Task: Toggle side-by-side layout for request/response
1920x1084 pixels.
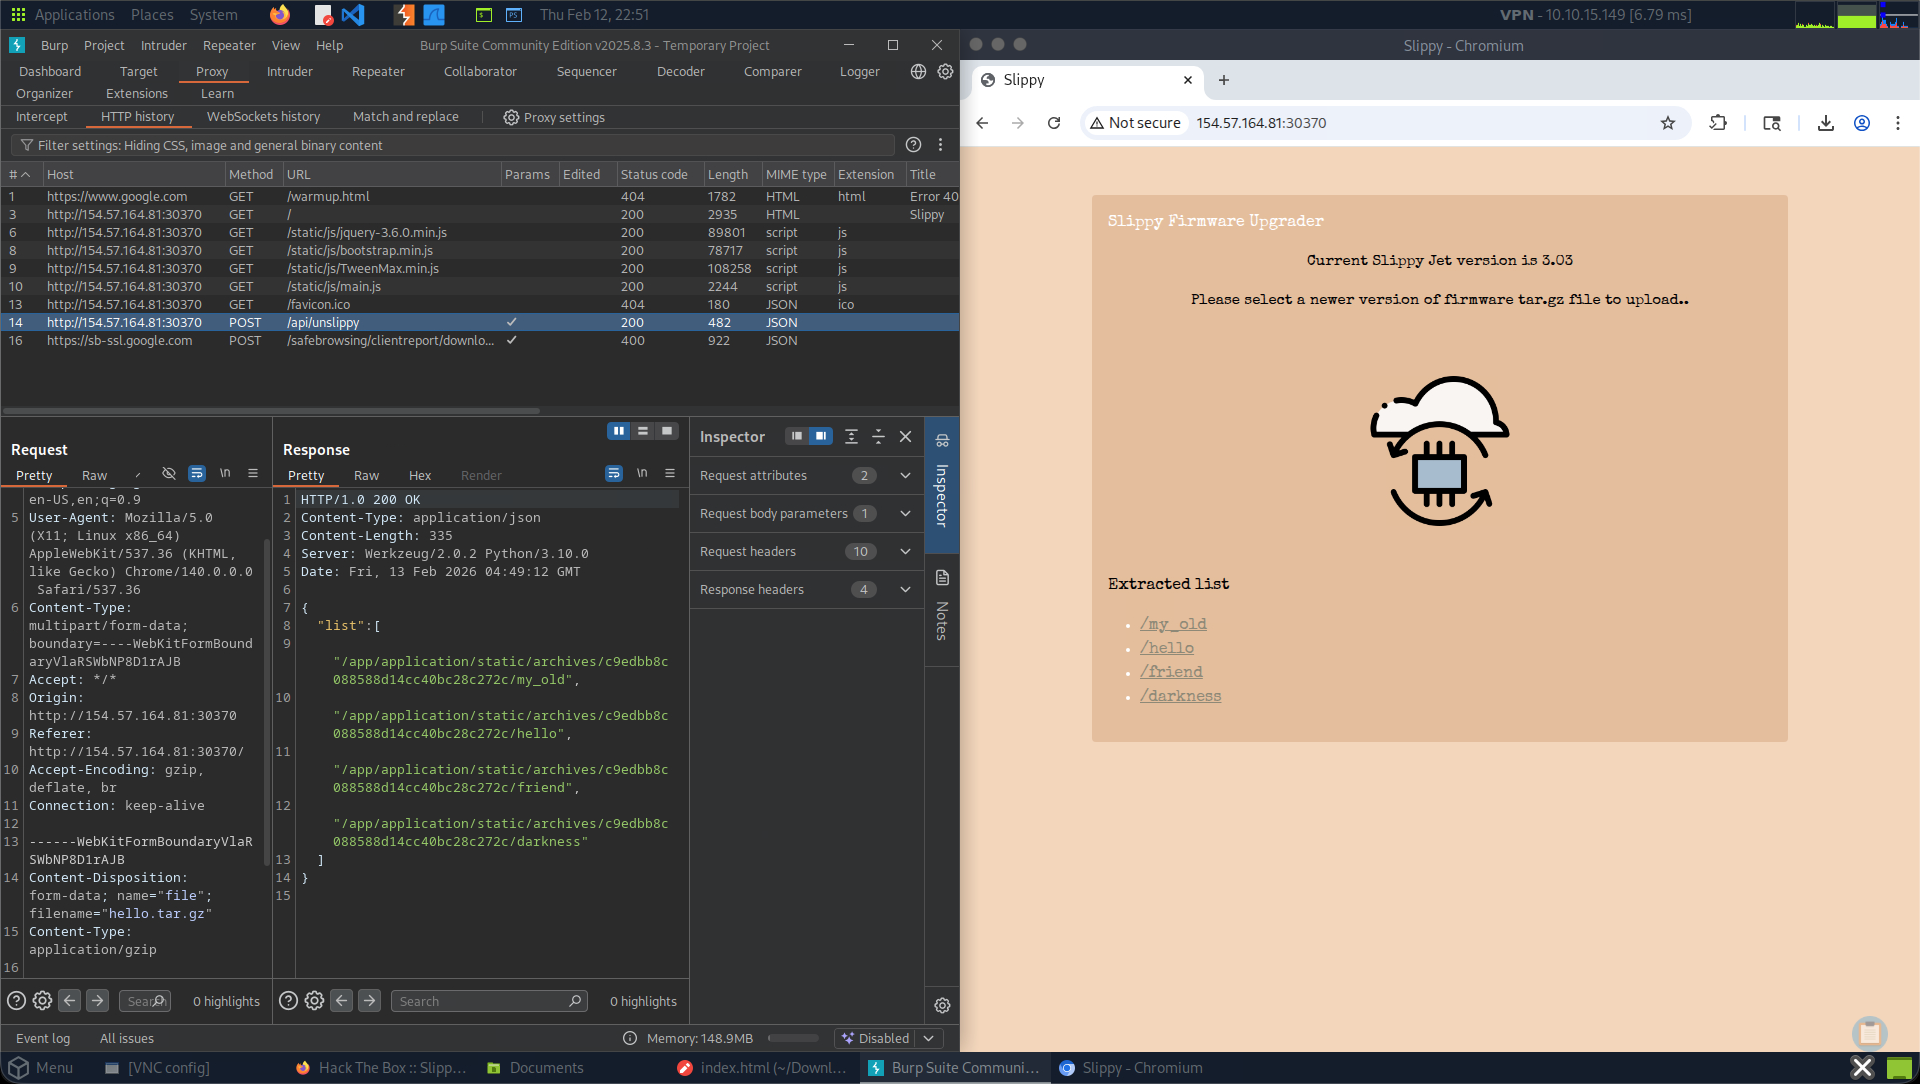Action: [618, 431]
